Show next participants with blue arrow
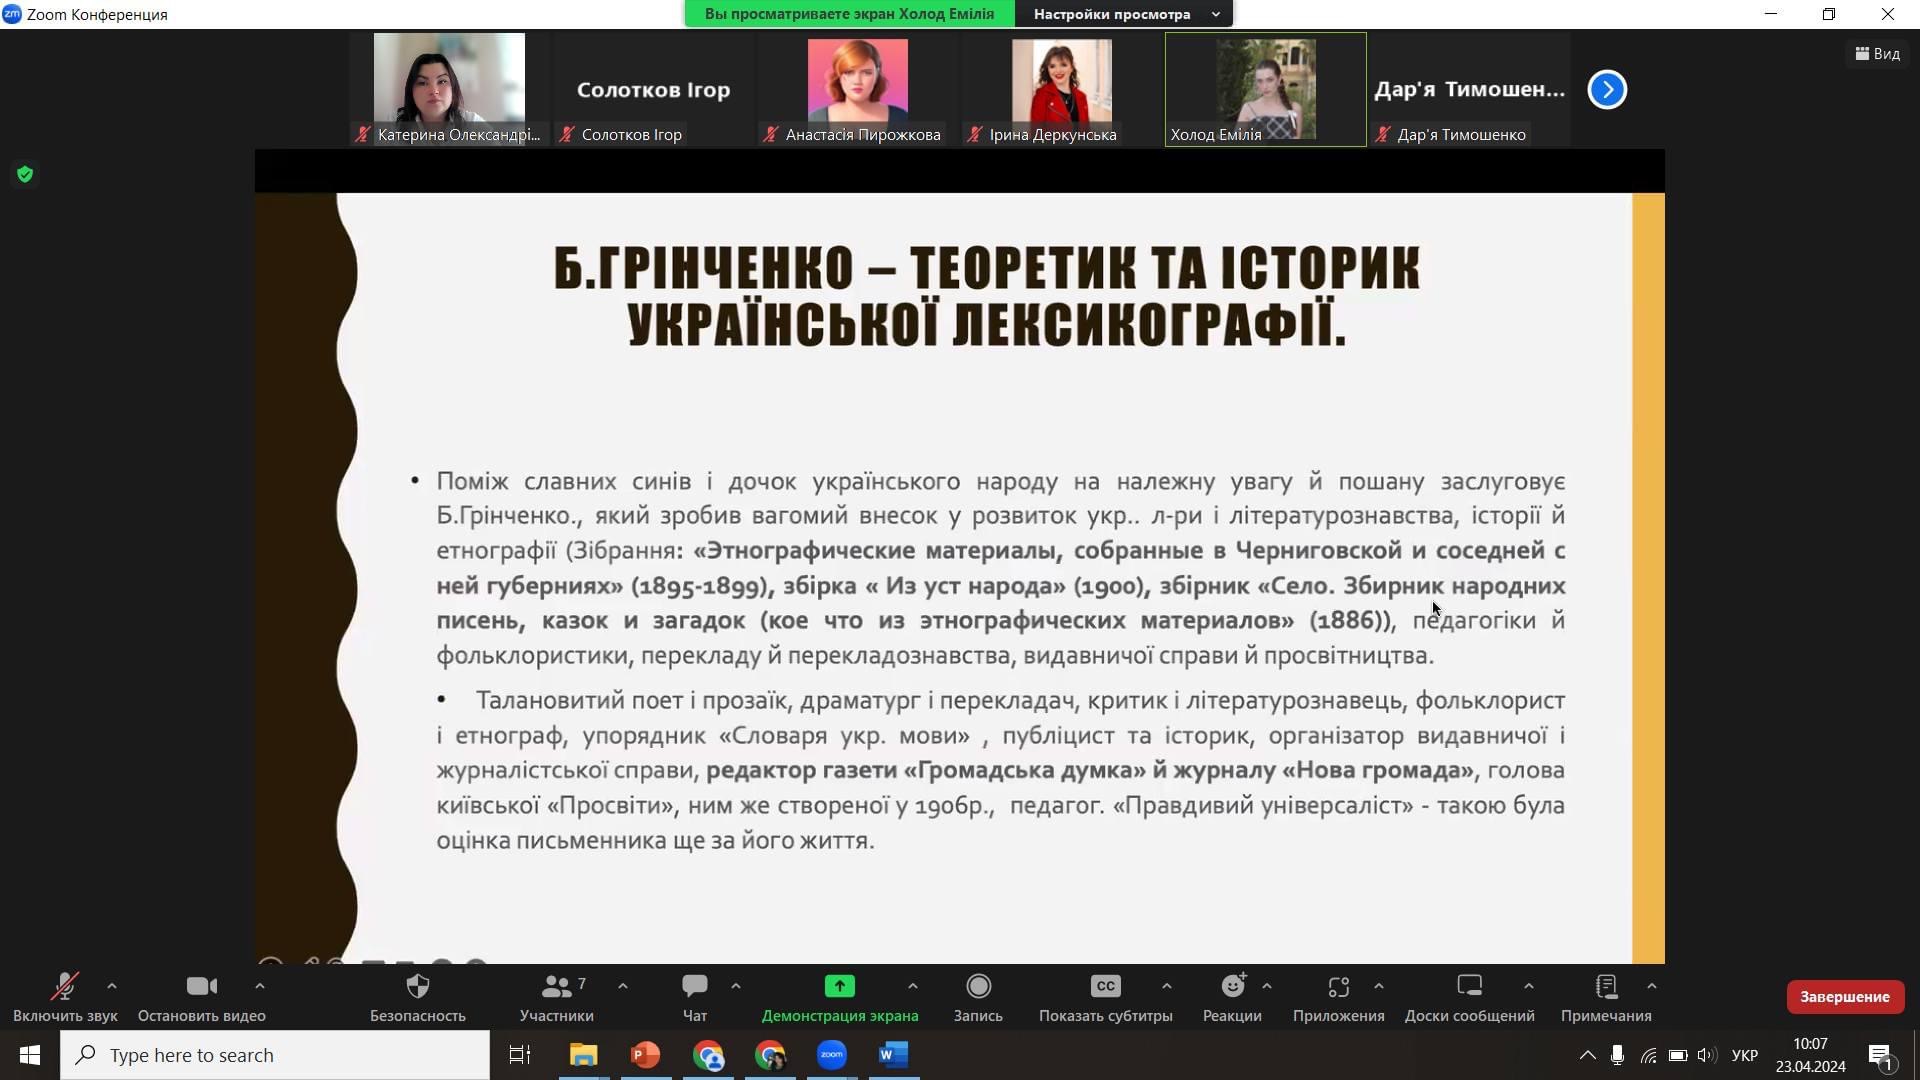Viewport: 1920px width, 1080px height. point(1607,90)
